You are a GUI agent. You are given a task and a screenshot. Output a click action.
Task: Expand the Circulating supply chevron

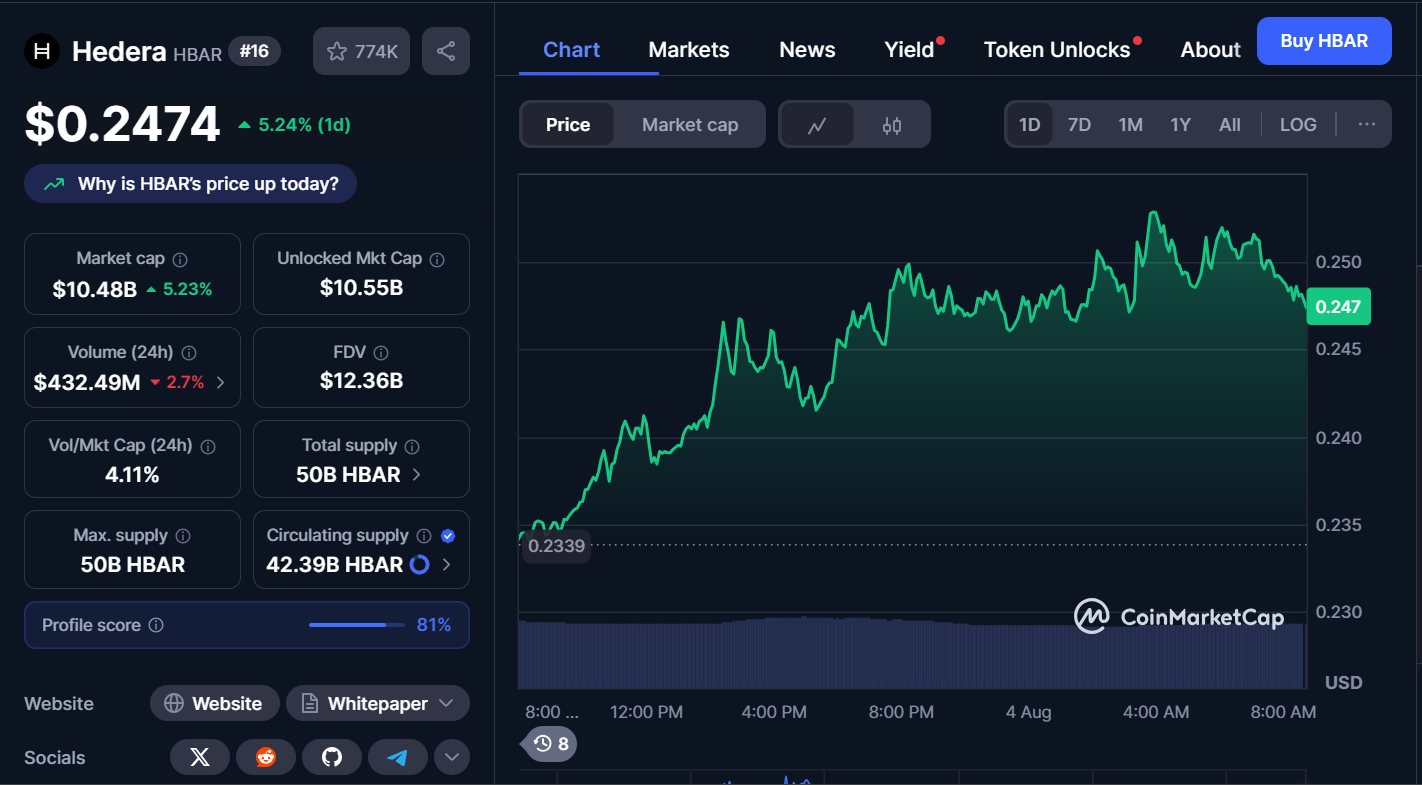[447, 565]
